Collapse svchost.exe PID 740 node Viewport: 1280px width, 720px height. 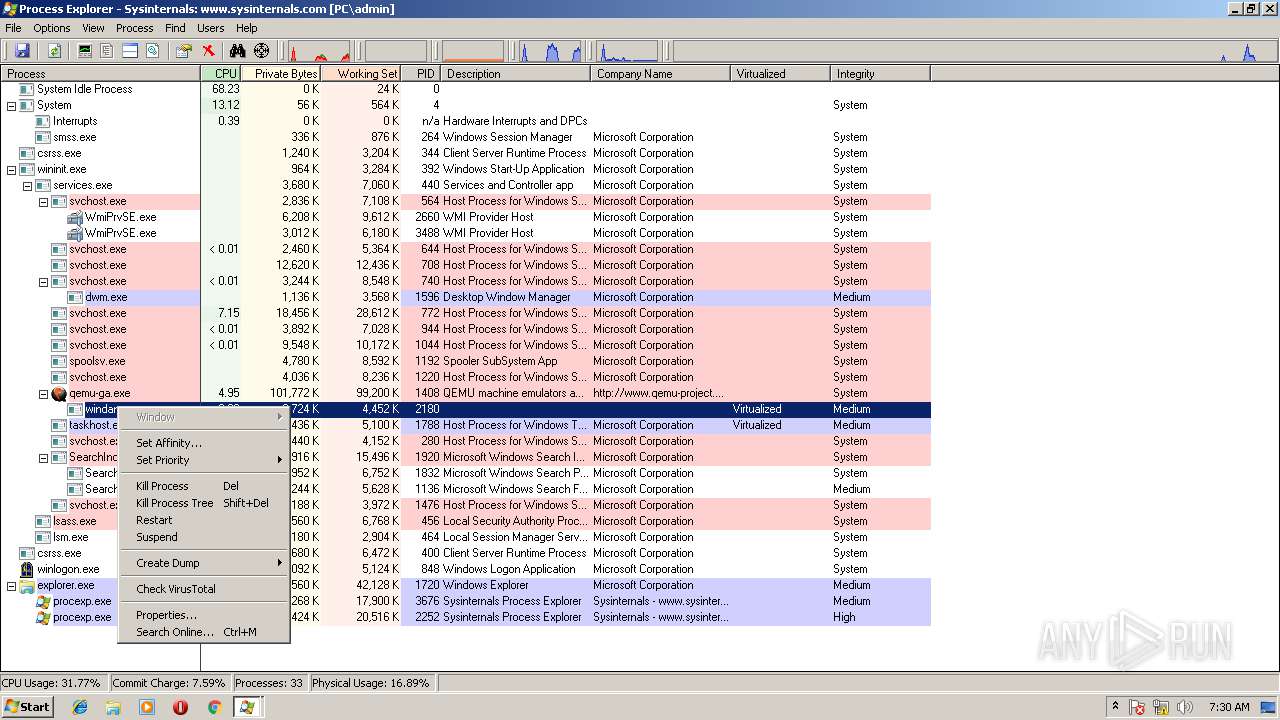pos(43,281)
